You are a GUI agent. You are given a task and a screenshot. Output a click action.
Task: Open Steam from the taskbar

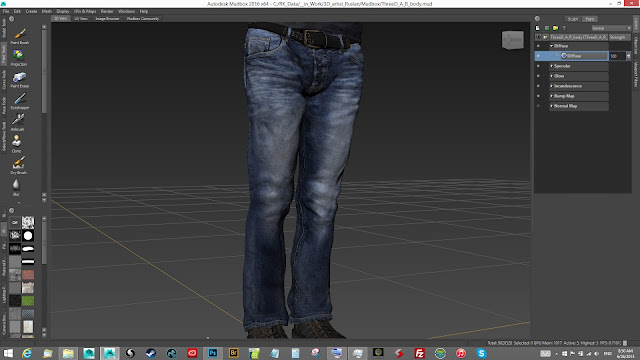pos(151,353)
